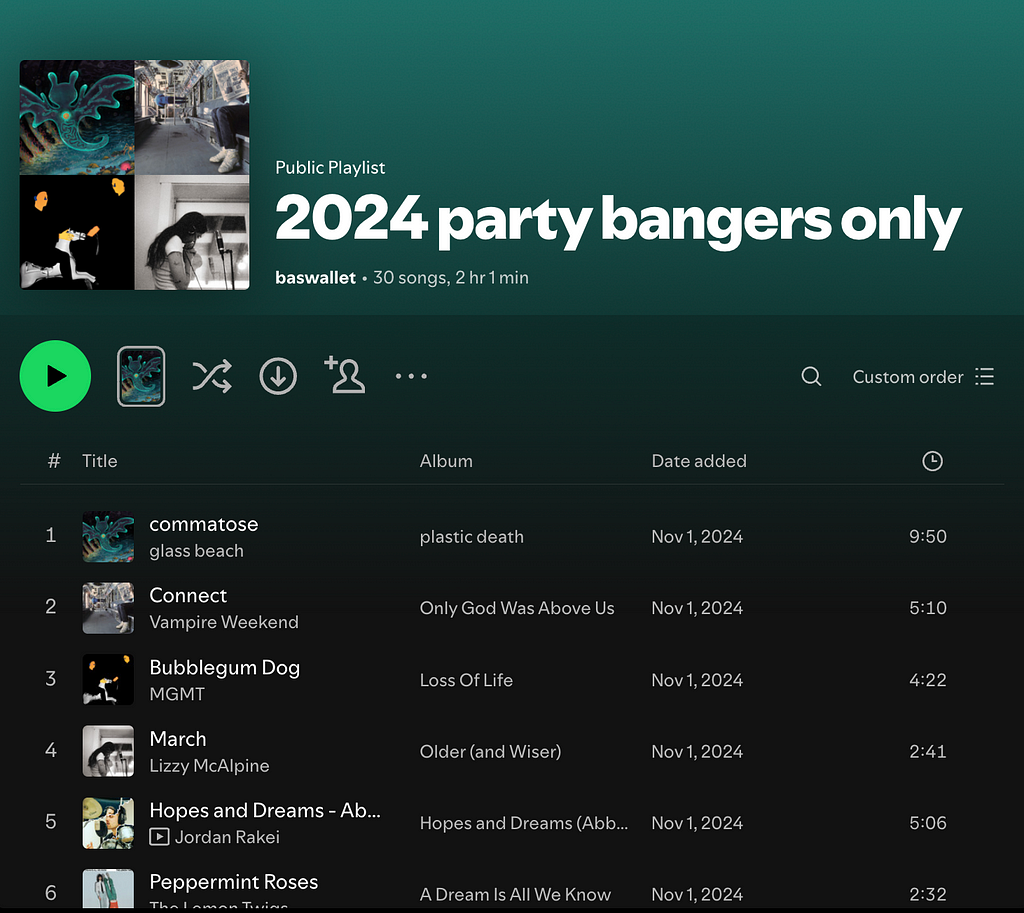Click the Connect album artwork thumbnail

point(108,608)
